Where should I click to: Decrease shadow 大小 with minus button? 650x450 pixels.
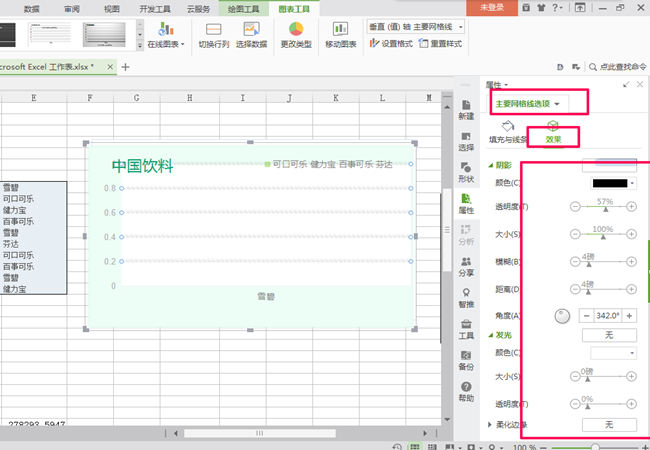pyautogui.click(x=575, y=234)
